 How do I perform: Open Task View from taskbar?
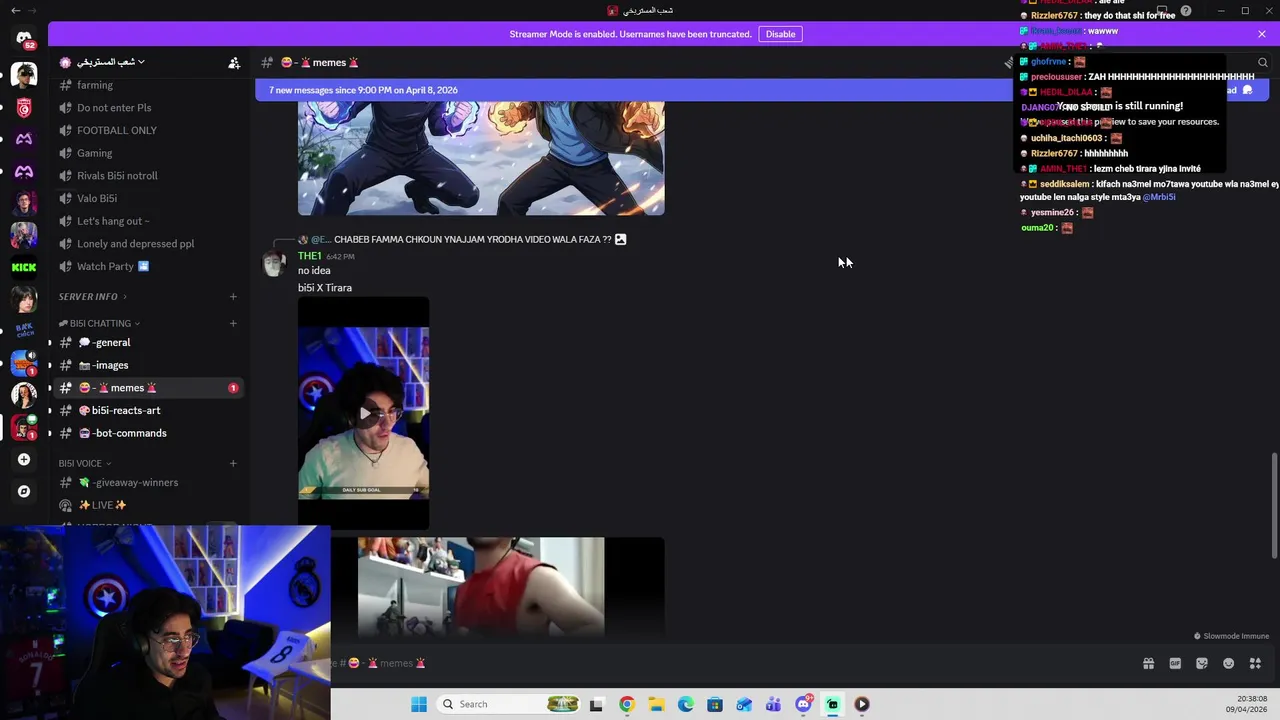coord(597,704)
